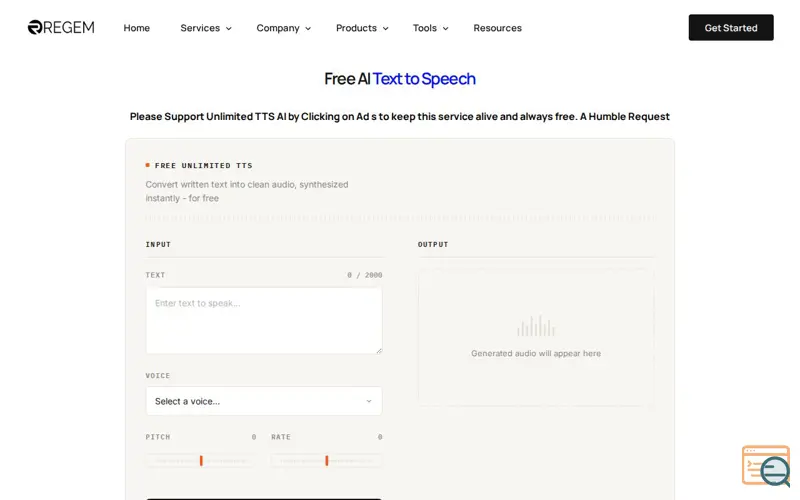Focus the 'Enter text to speak' textarea
Screen dimensions: 800x500
coord(264,320)
